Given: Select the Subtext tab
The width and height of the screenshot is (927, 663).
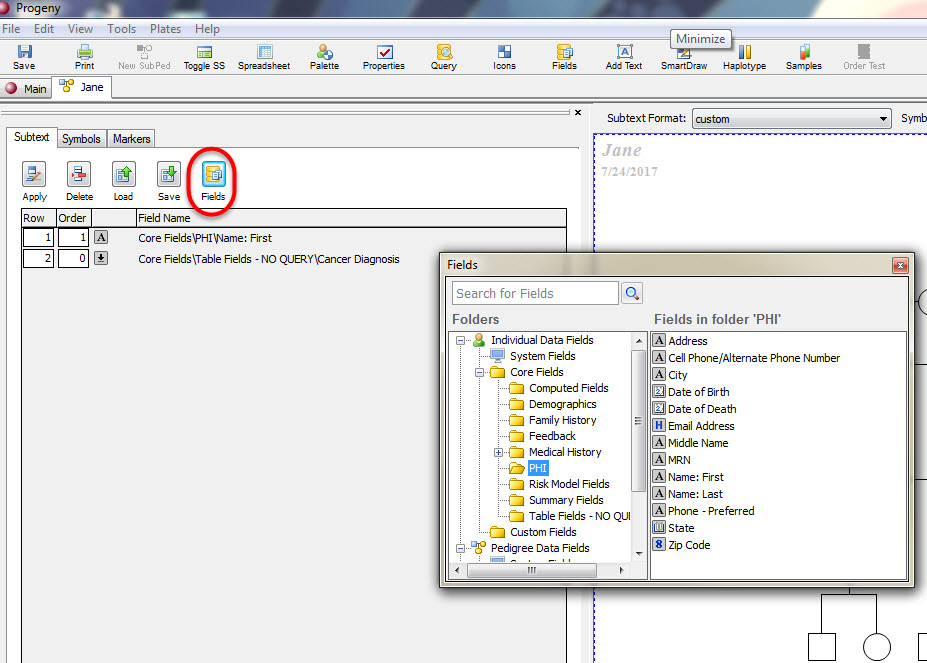Looking at the screenshot, I should pyautogui.click(x=31, y=137).
